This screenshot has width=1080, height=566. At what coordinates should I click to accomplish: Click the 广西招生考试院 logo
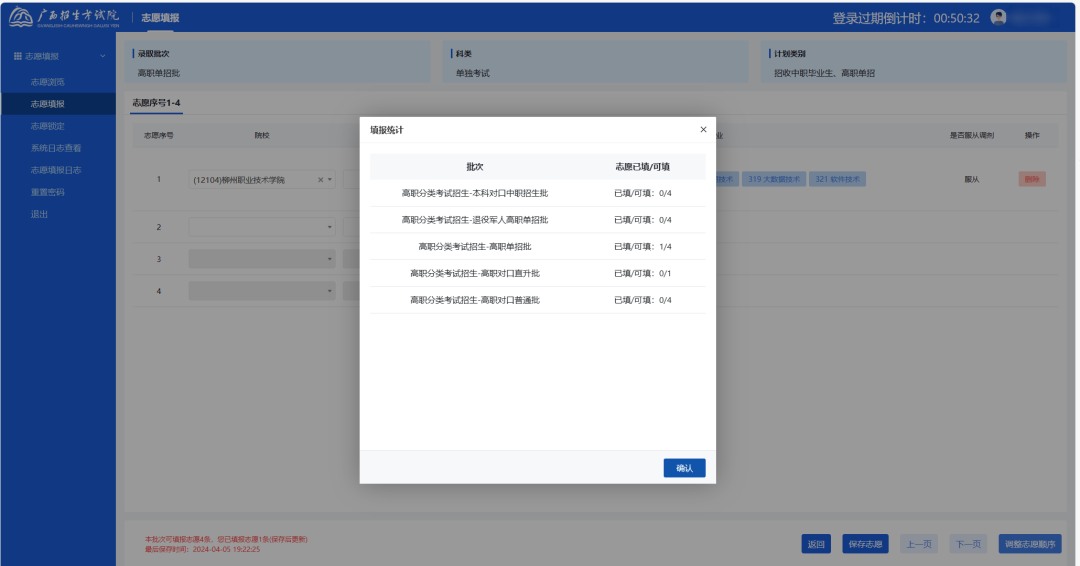tap(63, 18)
